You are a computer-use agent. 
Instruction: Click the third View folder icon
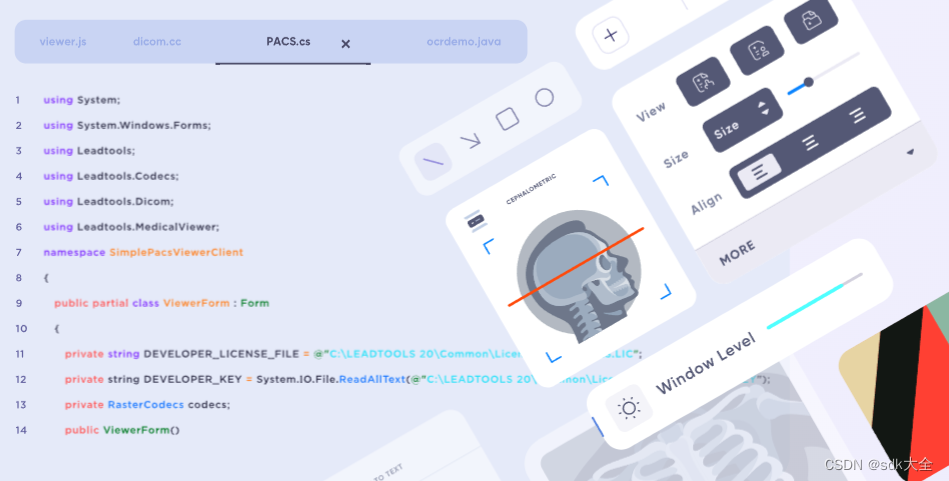811,21
